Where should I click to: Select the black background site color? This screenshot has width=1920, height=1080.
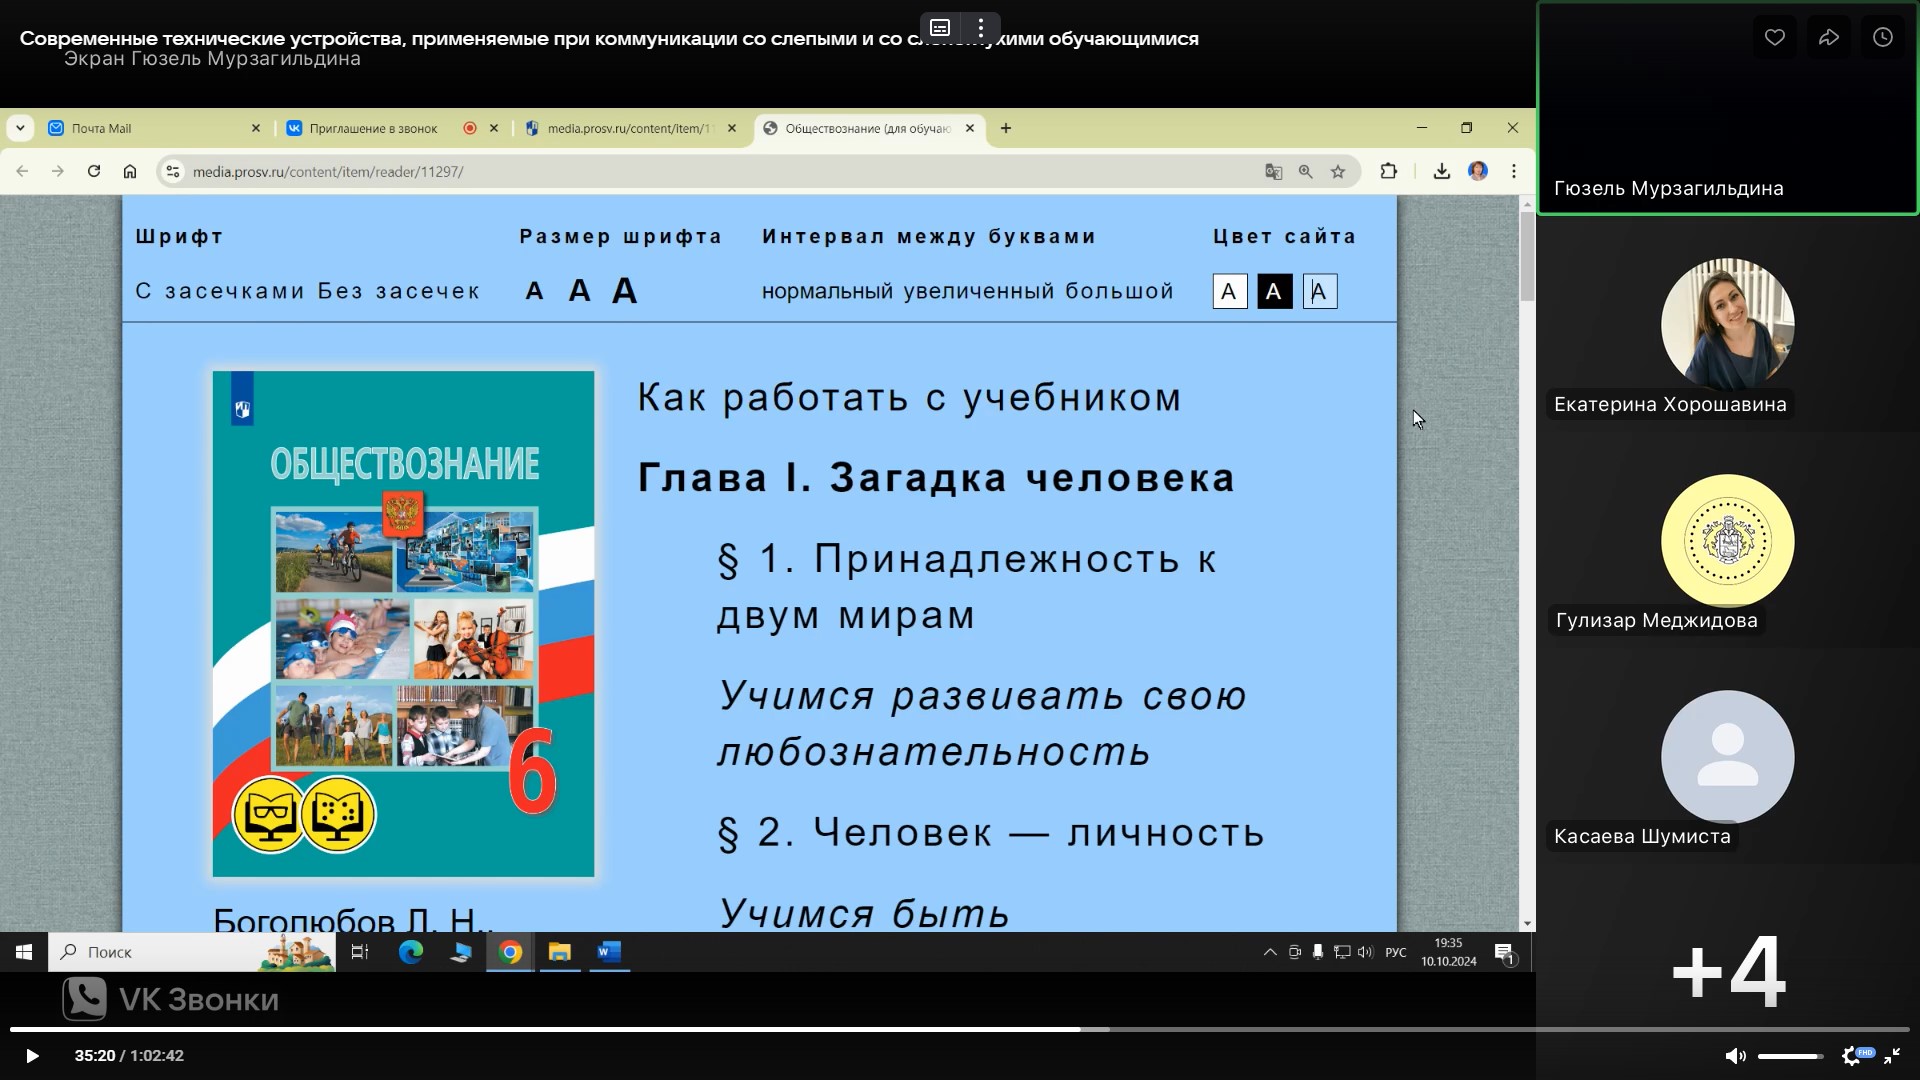click(1274, 292)
